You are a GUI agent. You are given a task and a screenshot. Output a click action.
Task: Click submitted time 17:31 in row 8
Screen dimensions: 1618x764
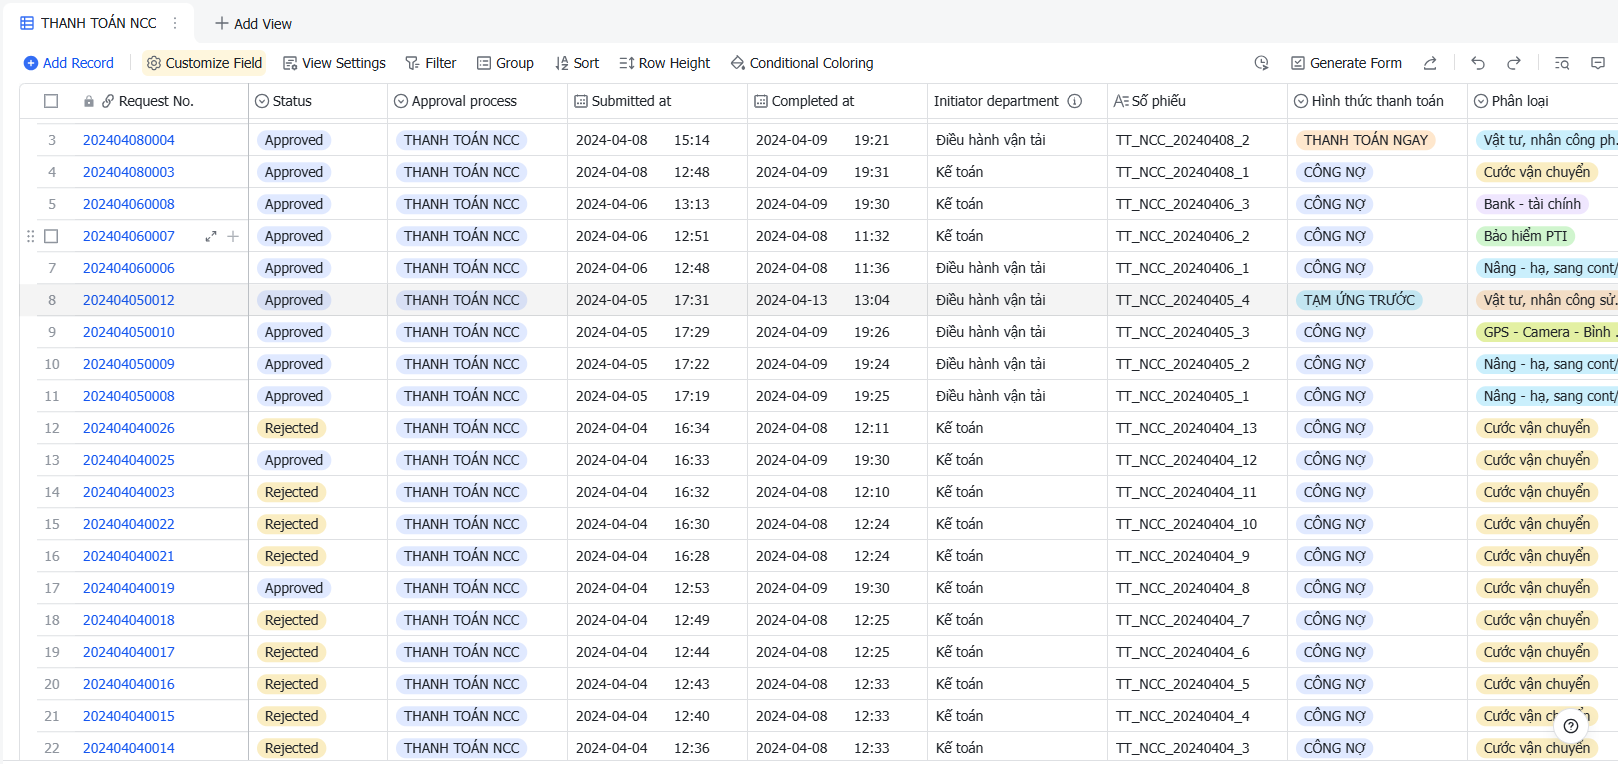(692, 300)
